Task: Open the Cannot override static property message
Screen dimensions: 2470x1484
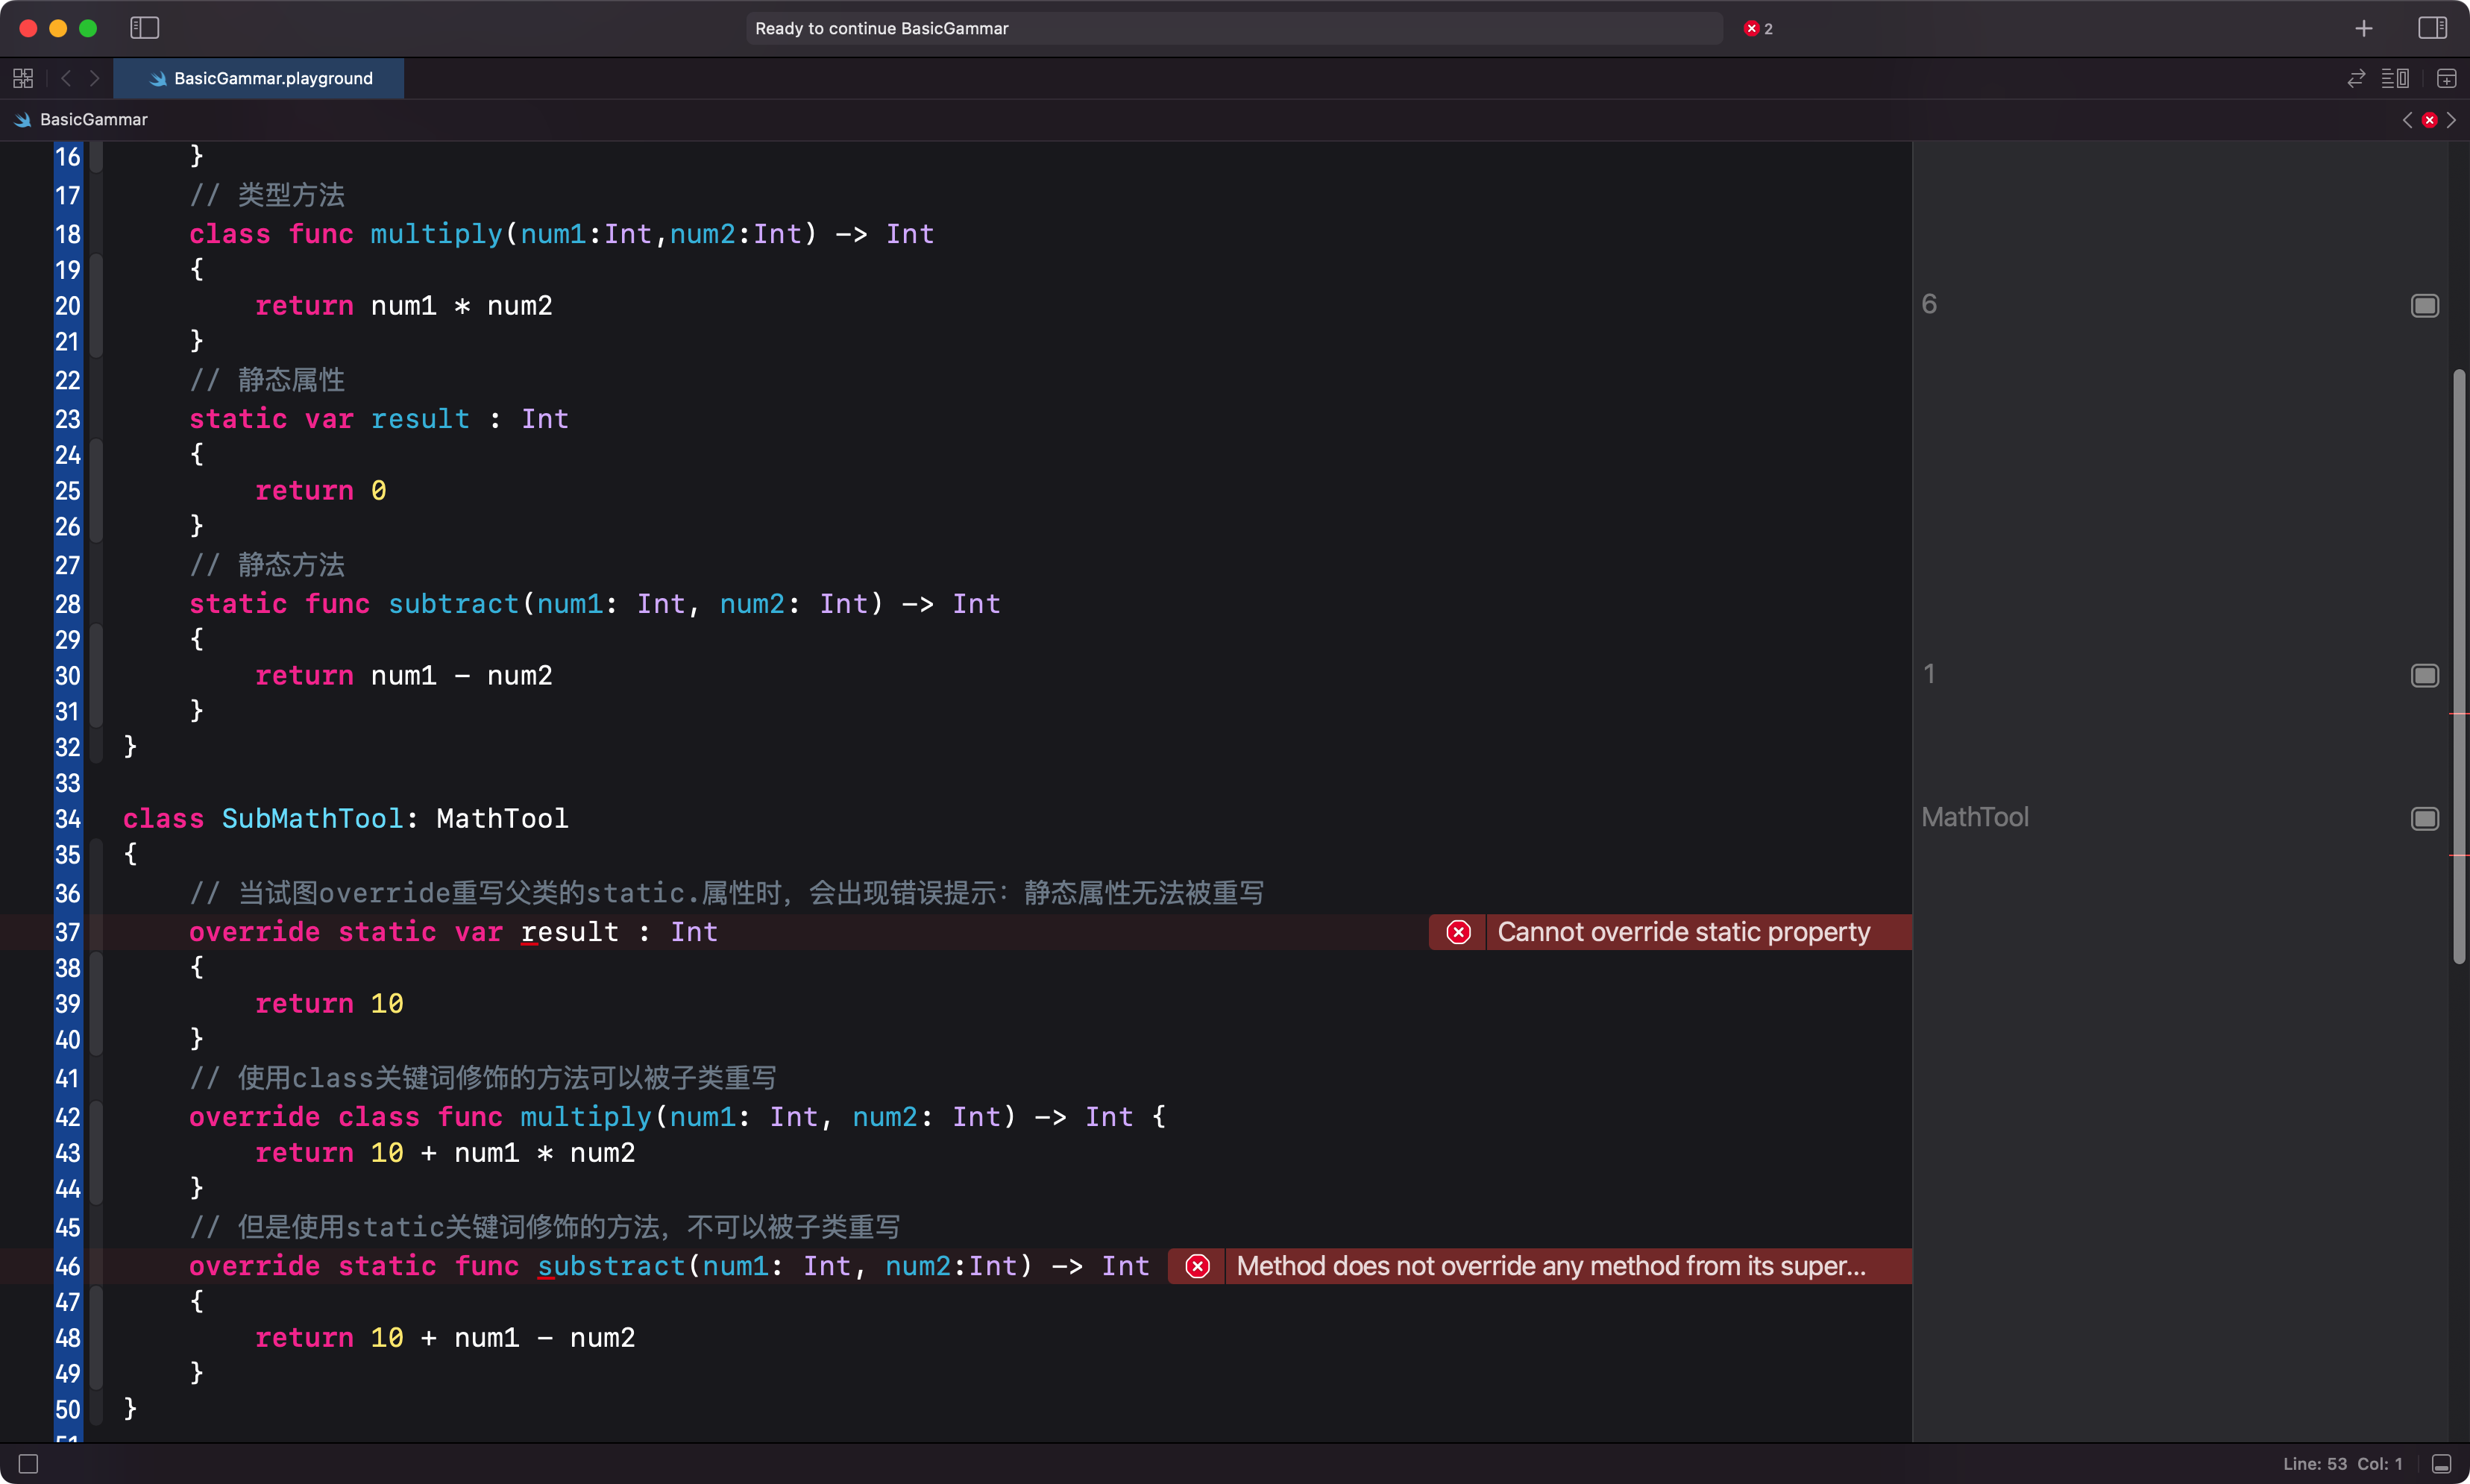Action: point(1683,932)
